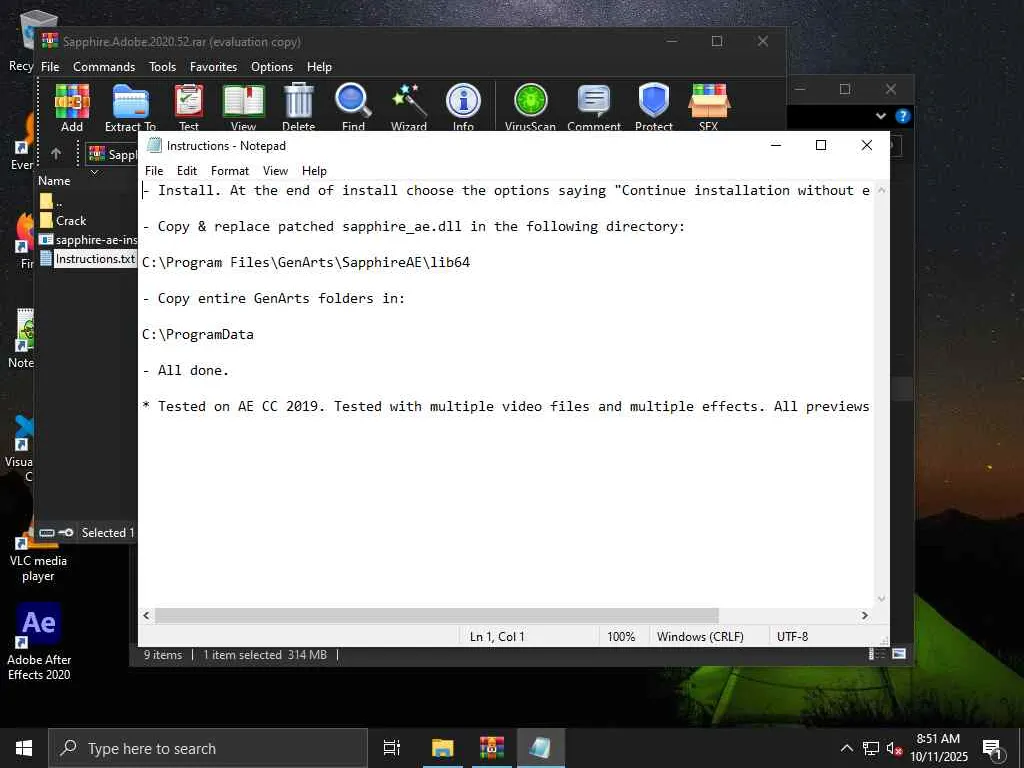Viewport: 1024px width, 768px height.
Task: Open WinRAR Help menu
Action: tap(319, 67)
